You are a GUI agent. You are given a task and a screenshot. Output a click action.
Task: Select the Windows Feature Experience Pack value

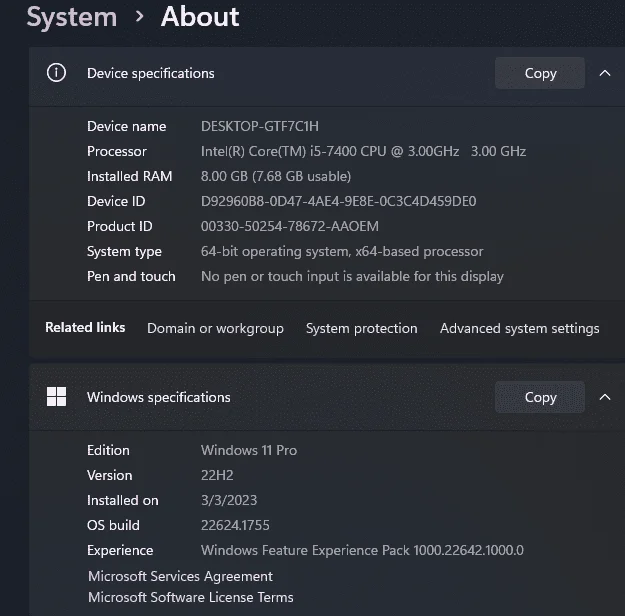pos(362,551)
